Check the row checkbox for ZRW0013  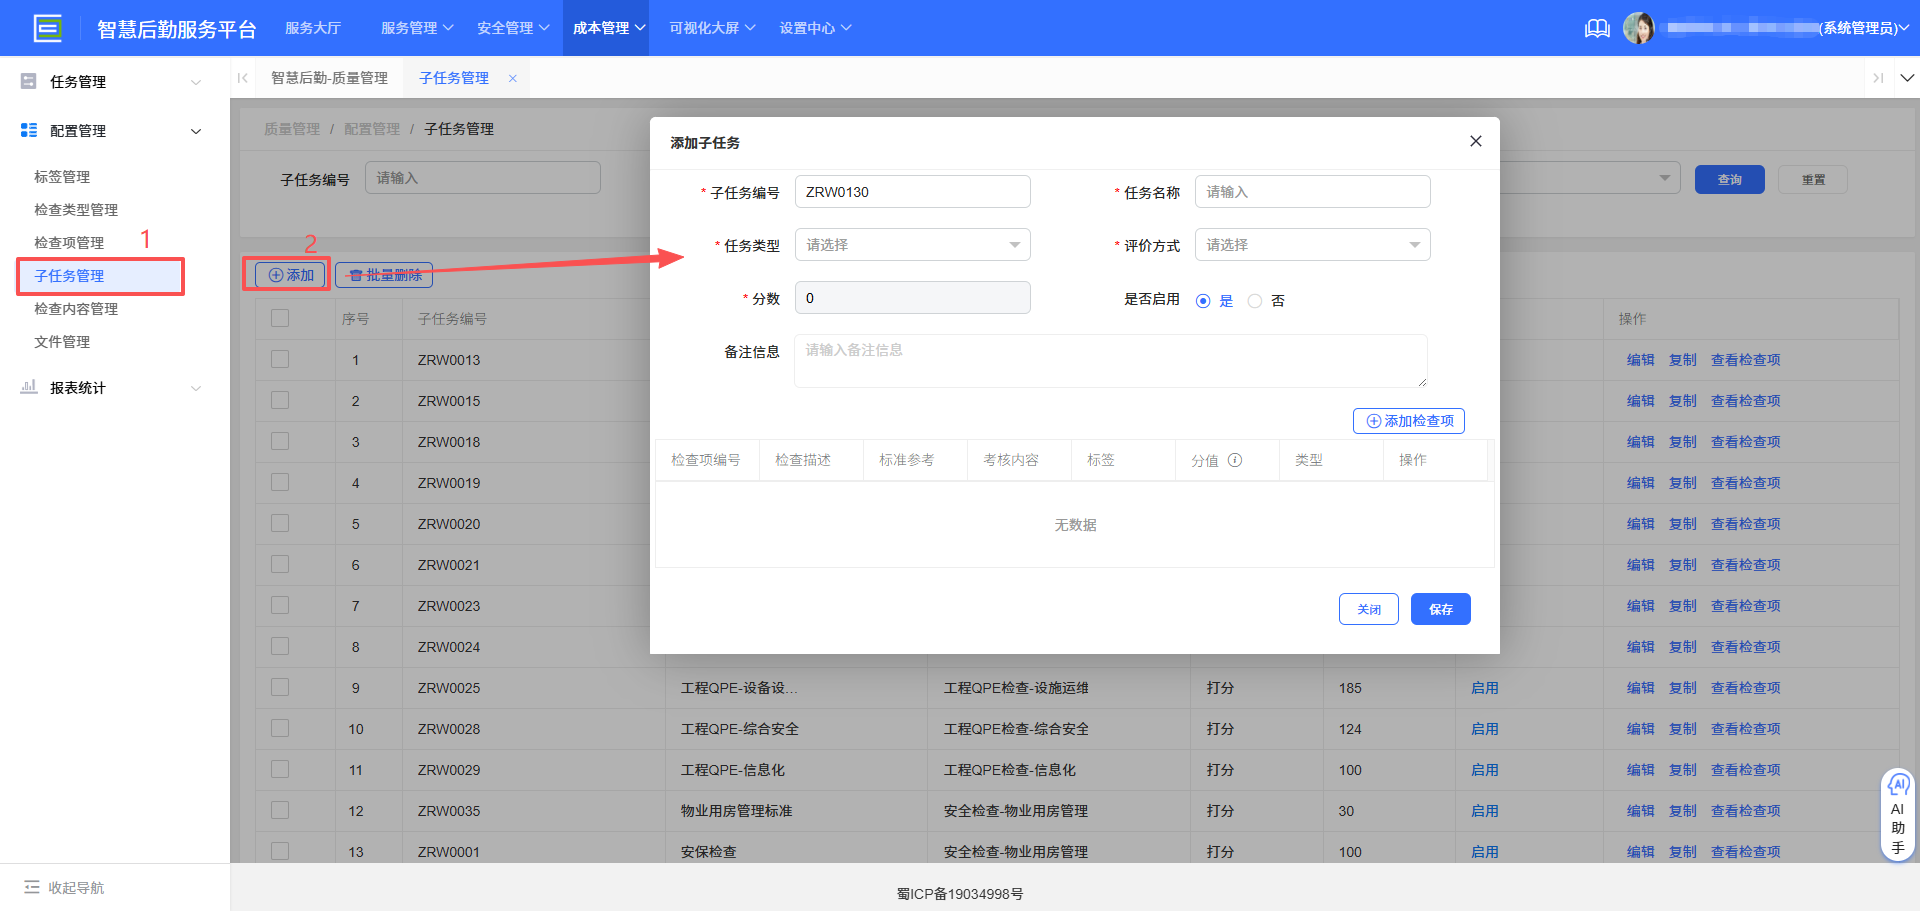pos(279,359)
